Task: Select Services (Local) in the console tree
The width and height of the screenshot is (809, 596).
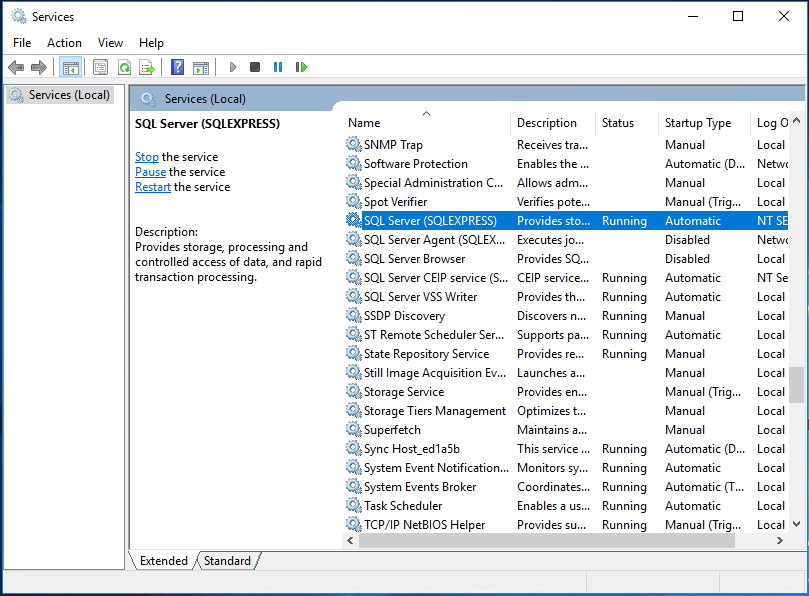Action: 69,95
